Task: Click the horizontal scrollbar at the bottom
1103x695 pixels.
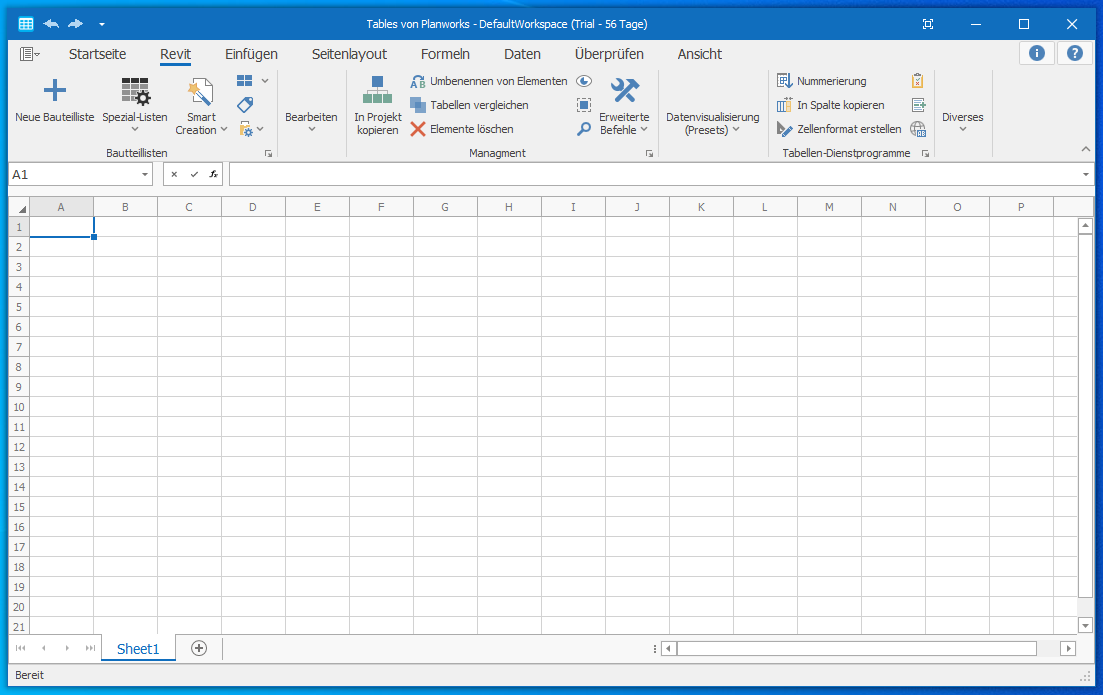Action: (x=856, y=648)
